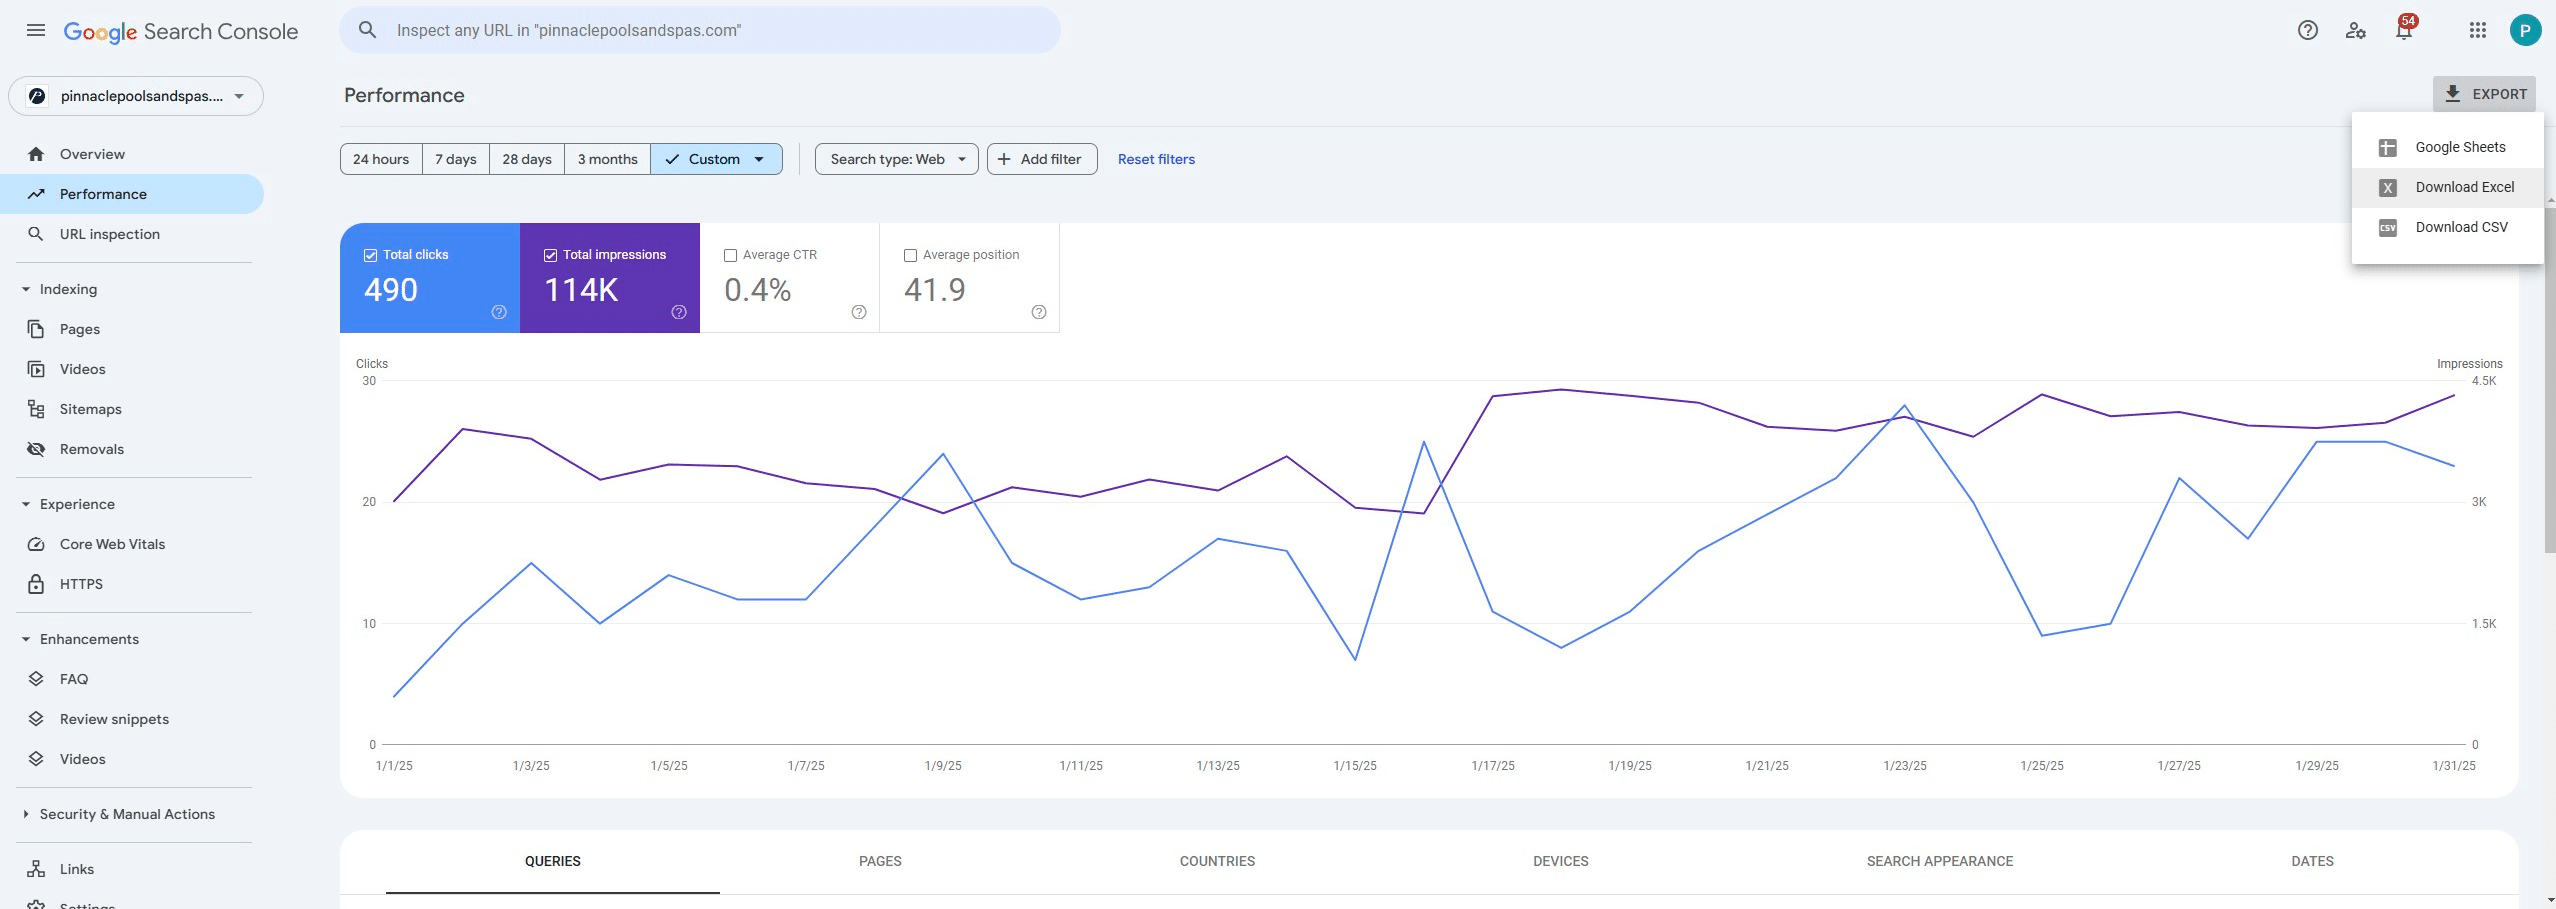Viewport: 2556px width, 909px height.
Task: Expand Security & Manual Actions section
Action: 127,814
